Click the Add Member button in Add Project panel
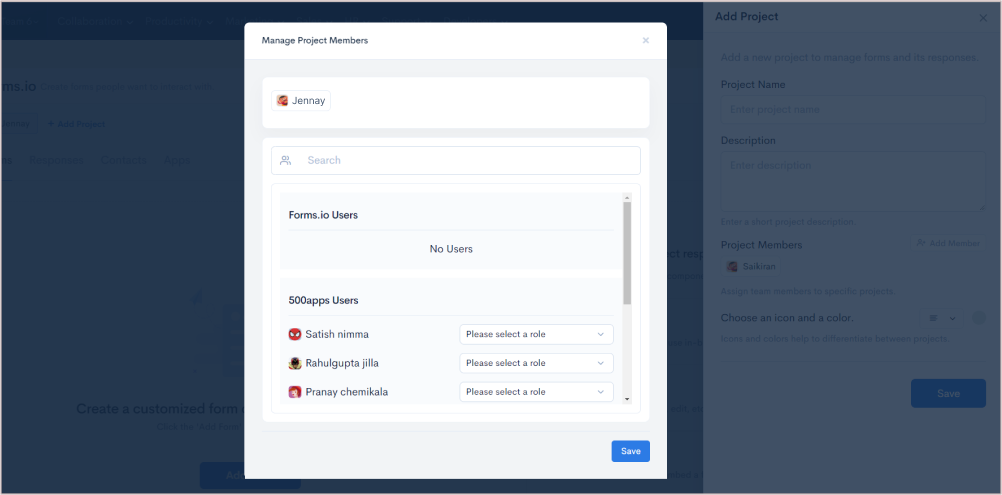Image resolution: width=1002 pixels, height=495 pixels. [x=947, y=243]
